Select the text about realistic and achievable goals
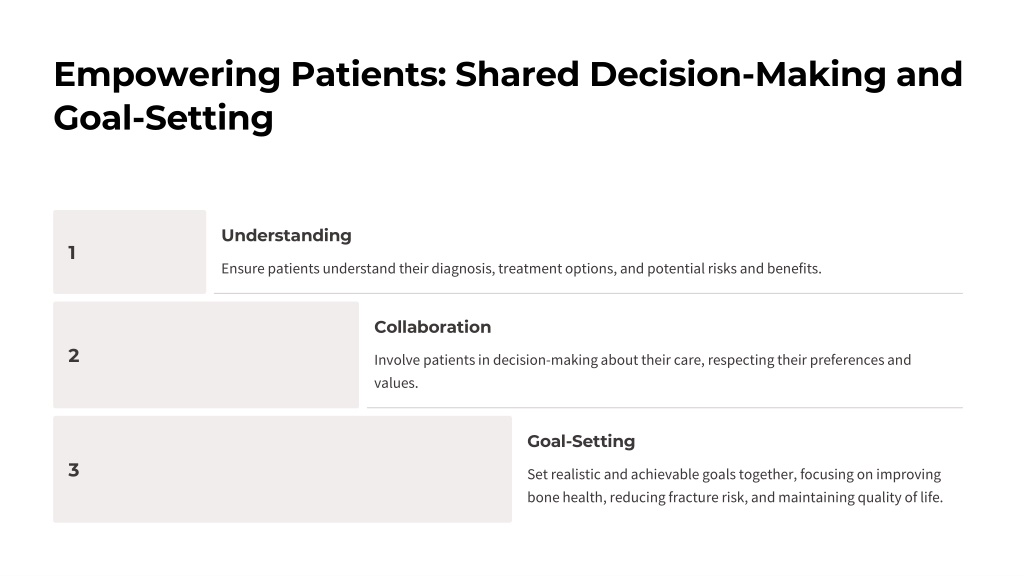This screenshot has height=576, width=1024. [735, 485]
